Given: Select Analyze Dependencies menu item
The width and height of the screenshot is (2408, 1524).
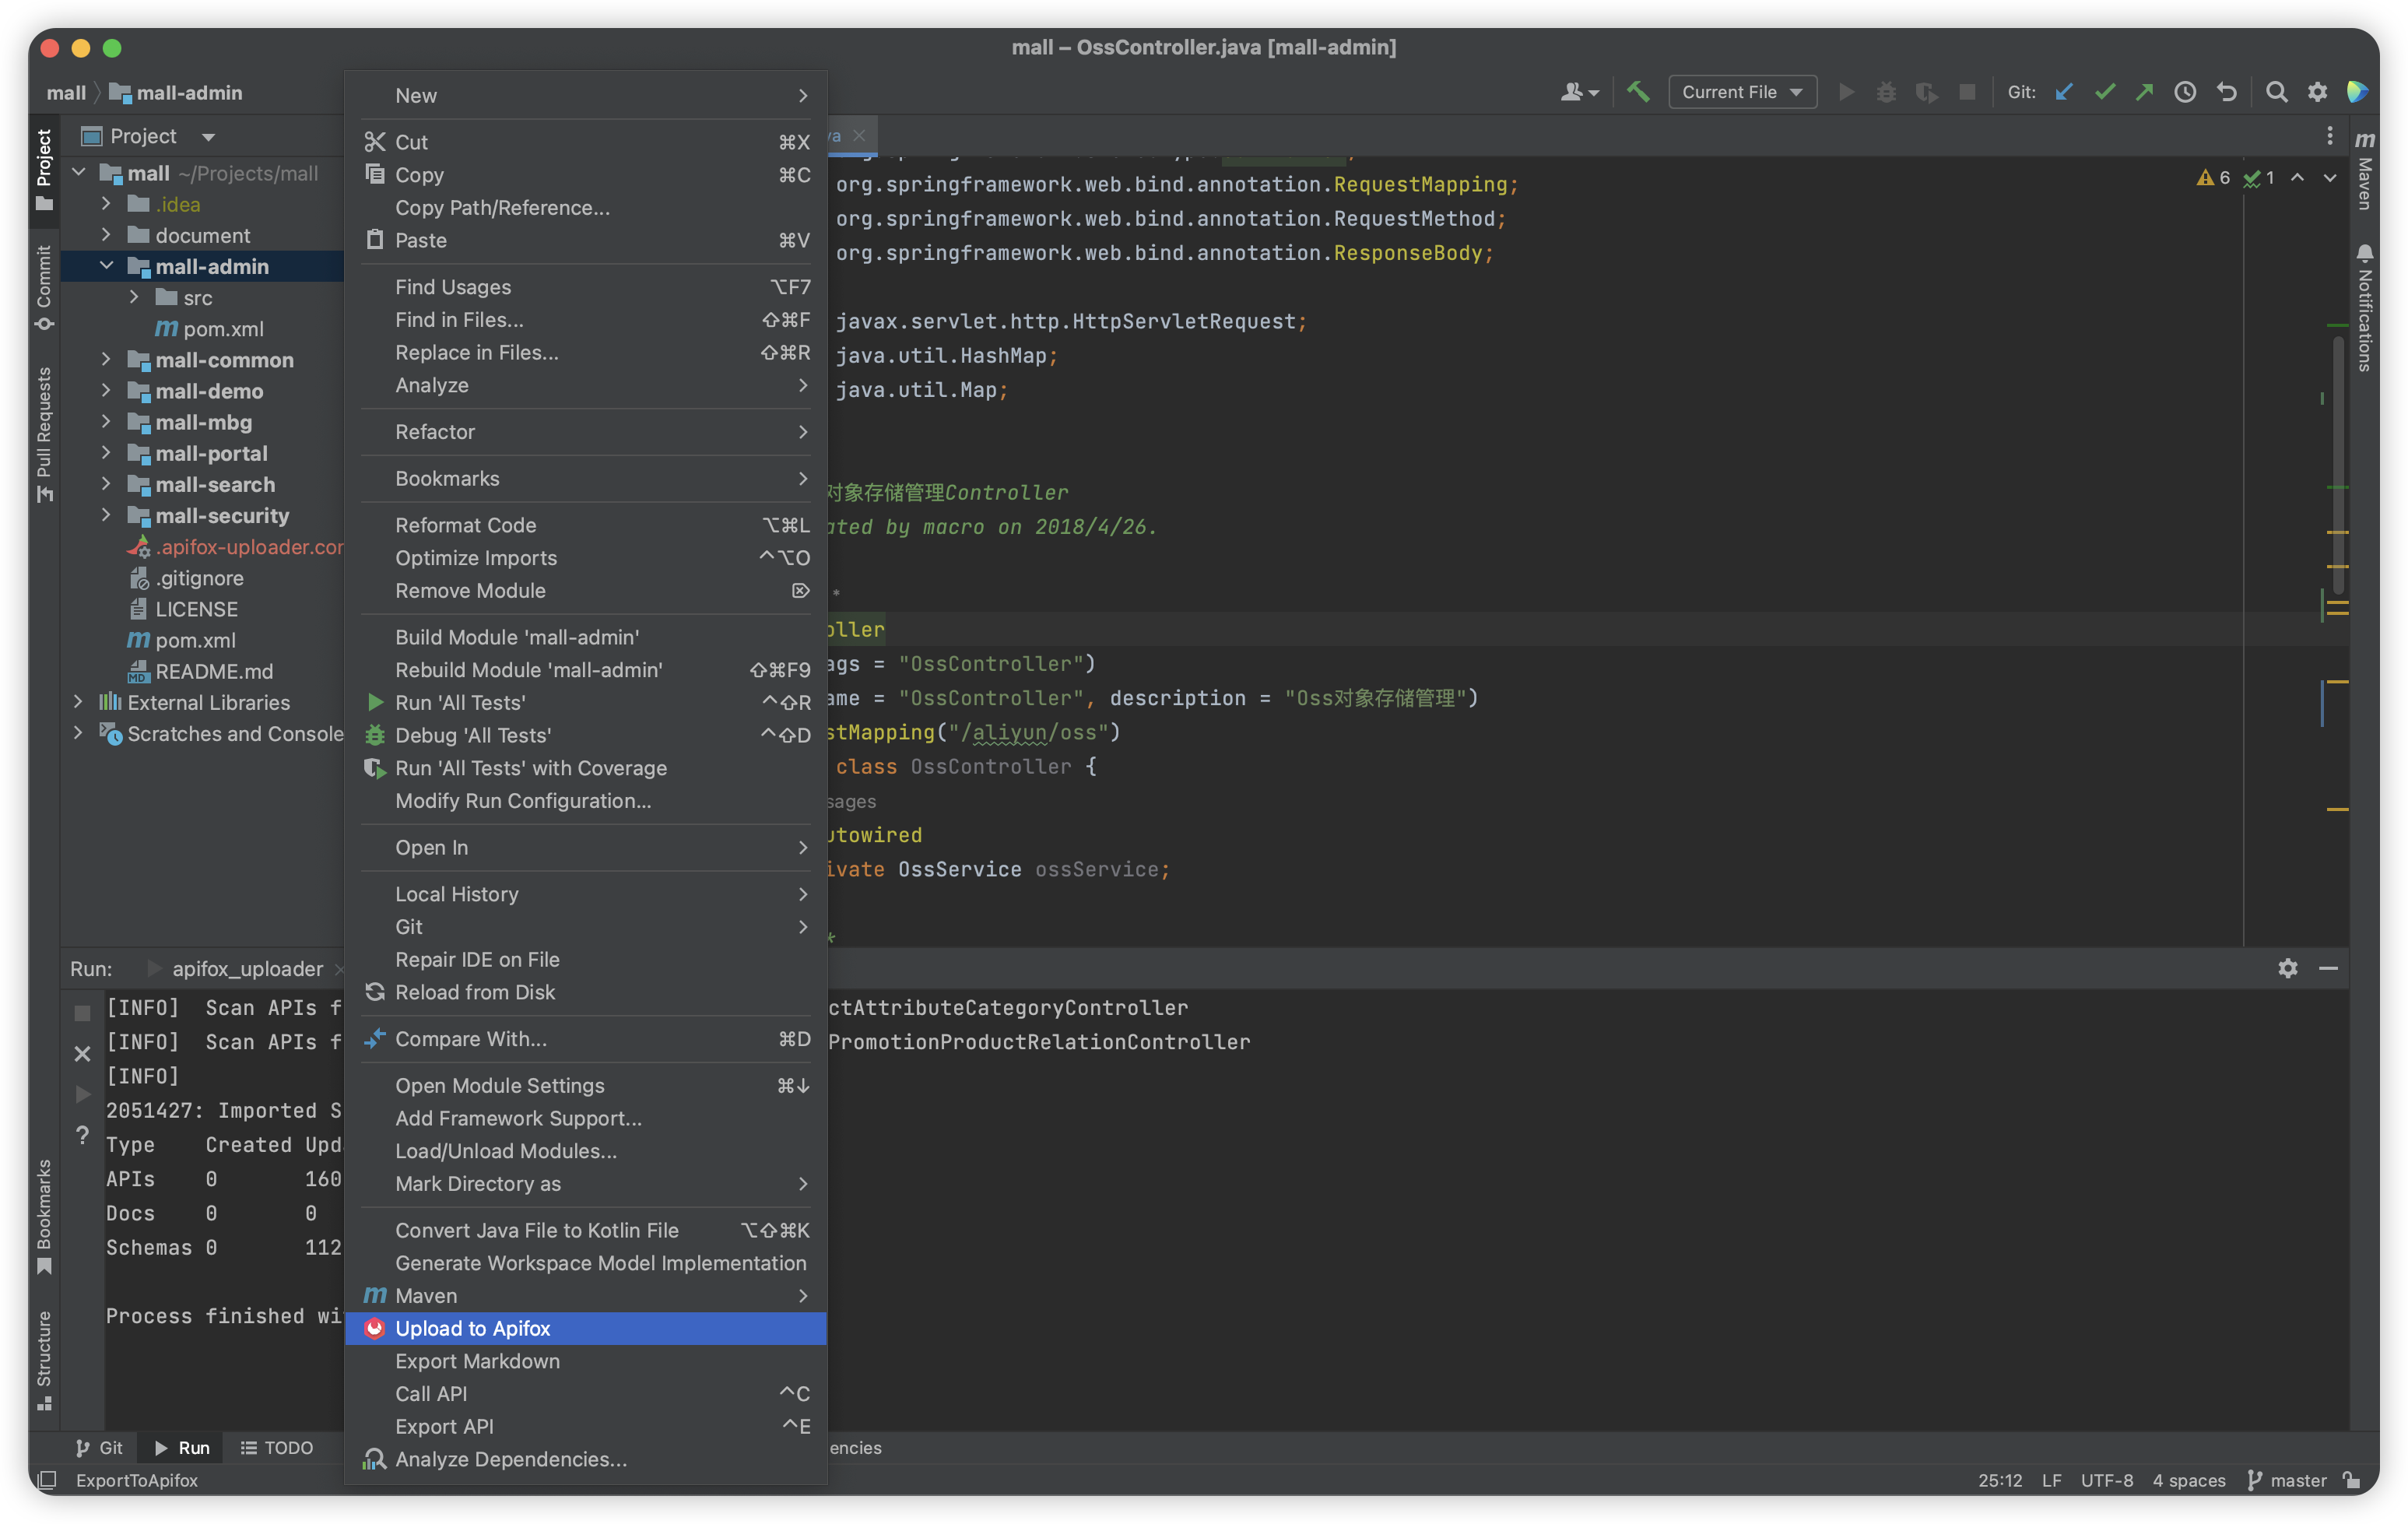Looking at the screenshot, I should click(585, 1459).
